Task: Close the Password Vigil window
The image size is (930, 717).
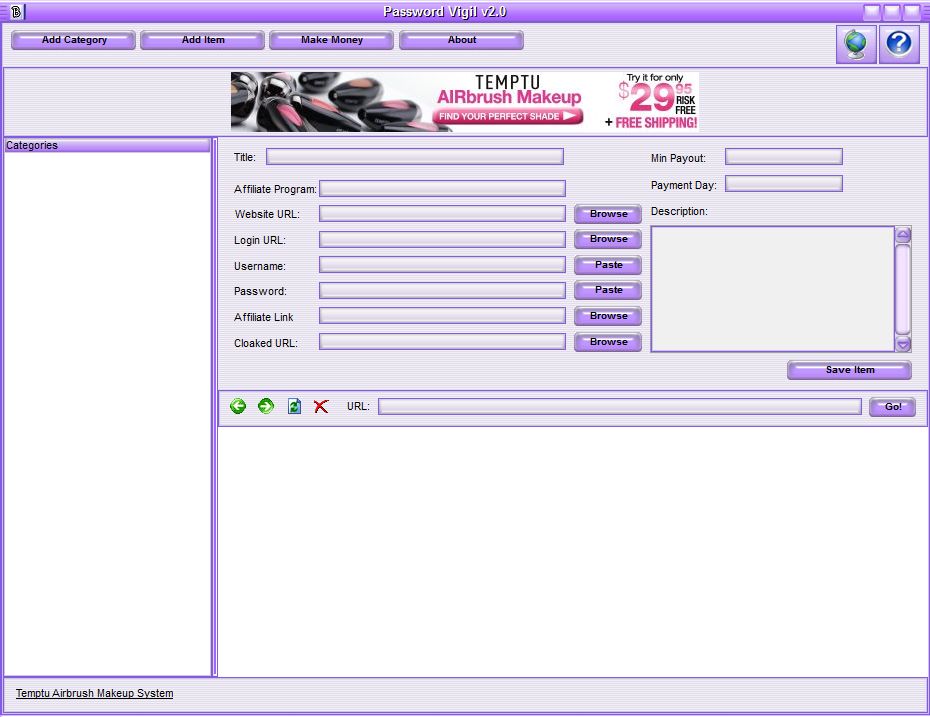Action: click(912, 12)
